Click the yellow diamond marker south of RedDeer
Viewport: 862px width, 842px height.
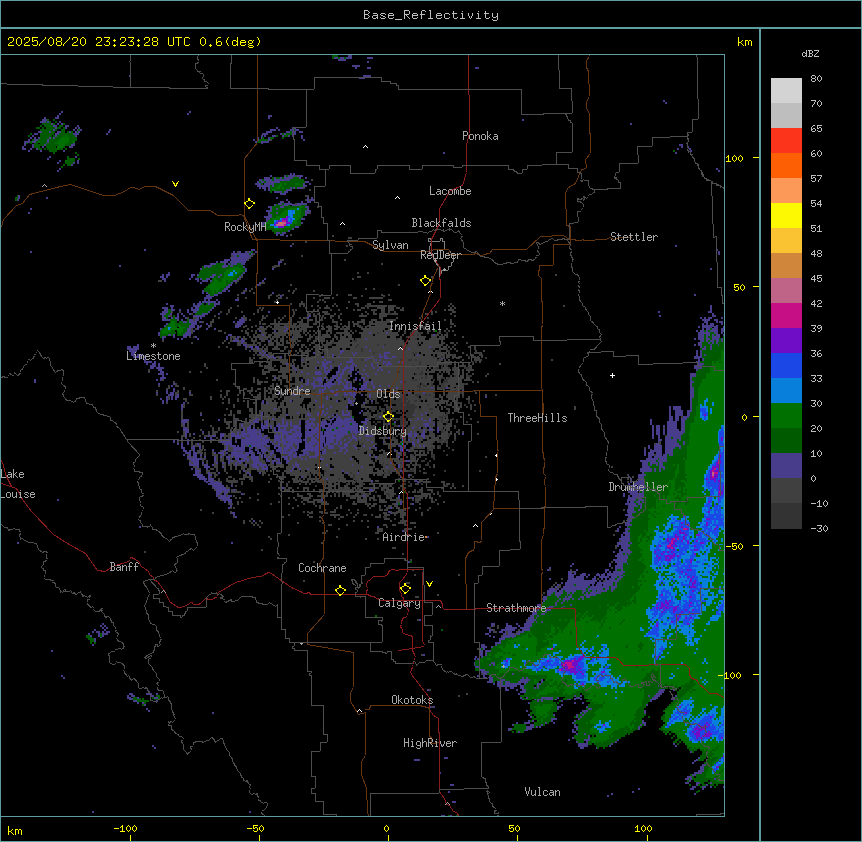426,281
